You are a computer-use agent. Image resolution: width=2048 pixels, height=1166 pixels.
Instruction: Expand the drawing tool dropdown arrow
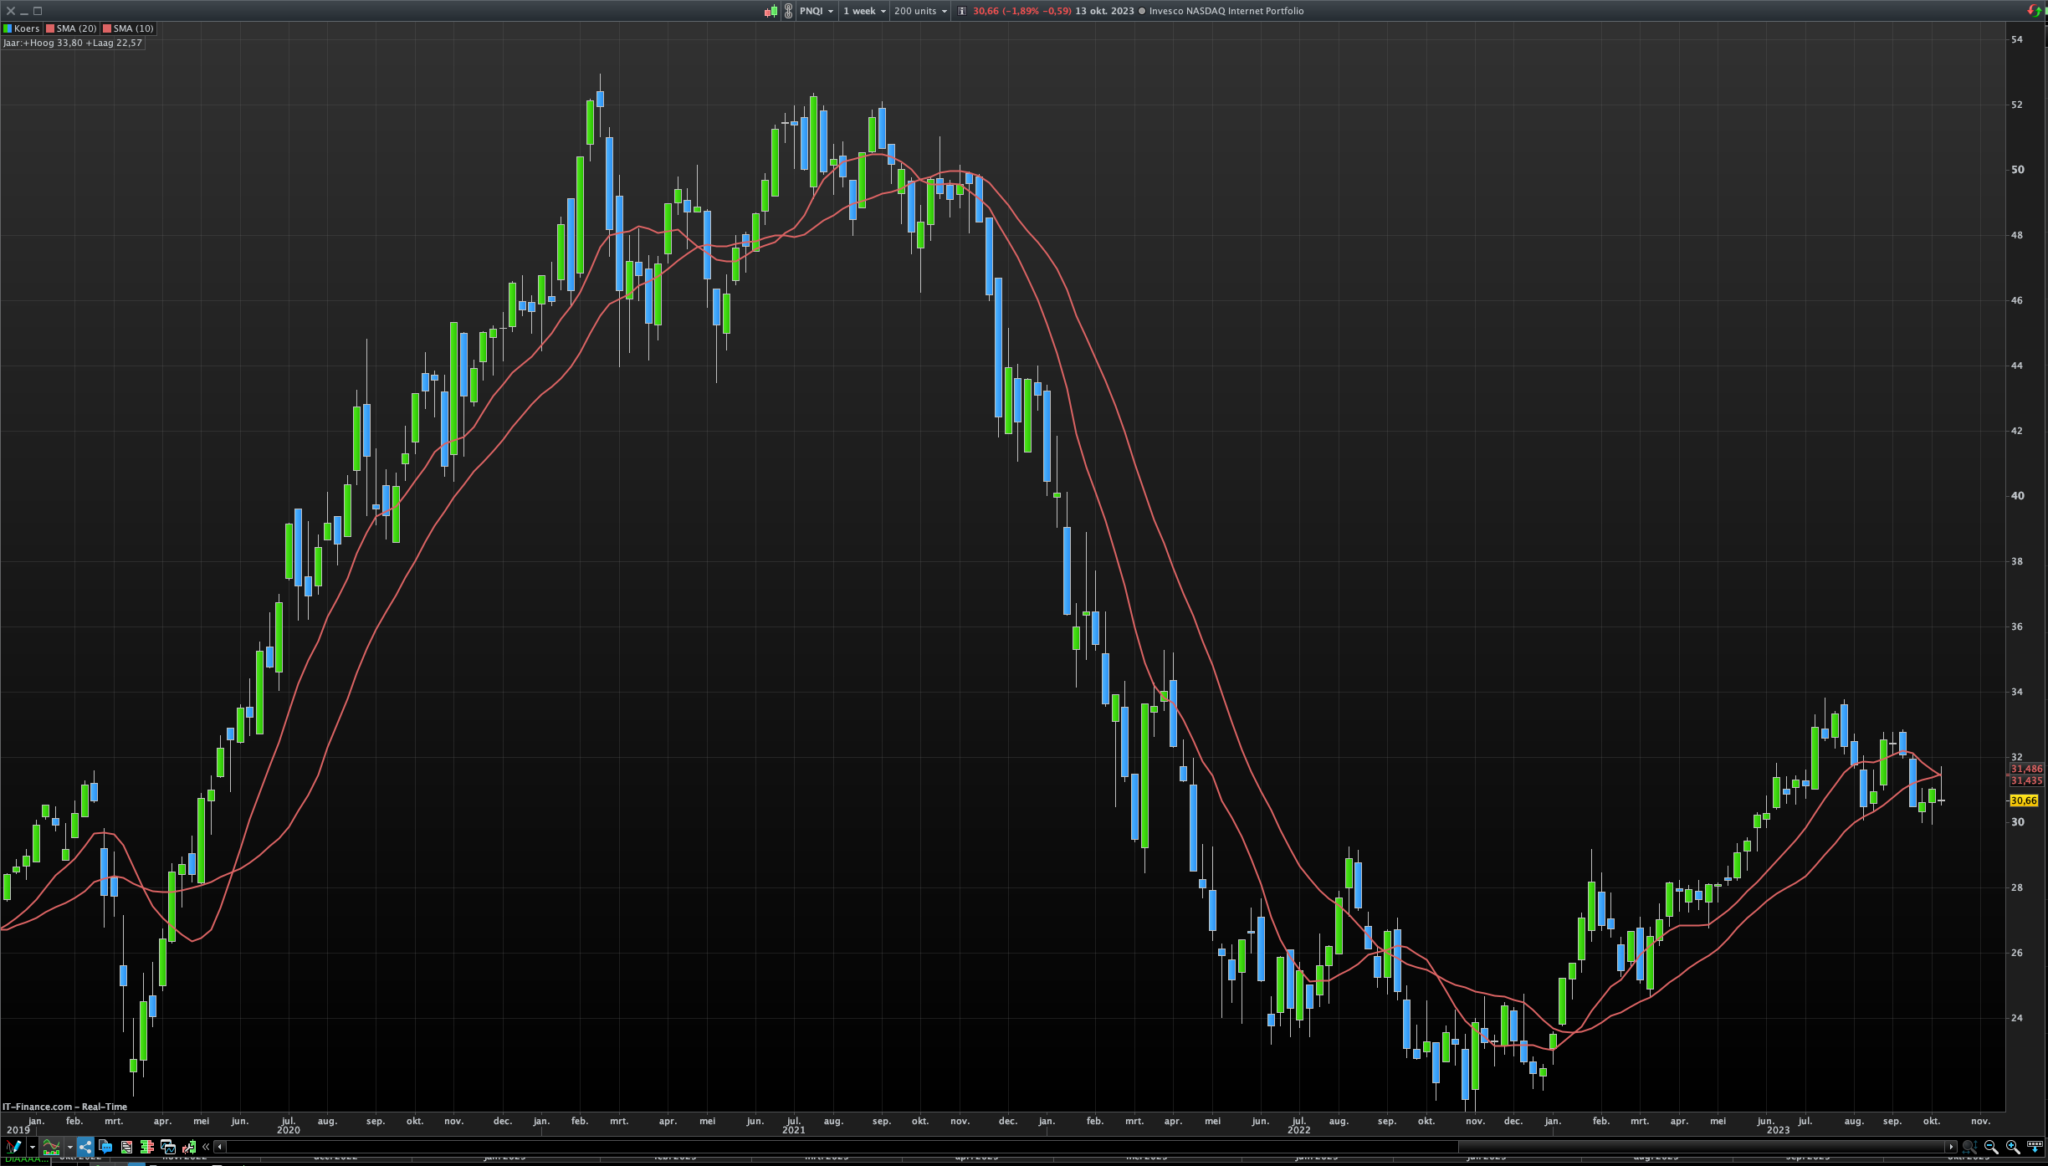[x=32, y=1147]
